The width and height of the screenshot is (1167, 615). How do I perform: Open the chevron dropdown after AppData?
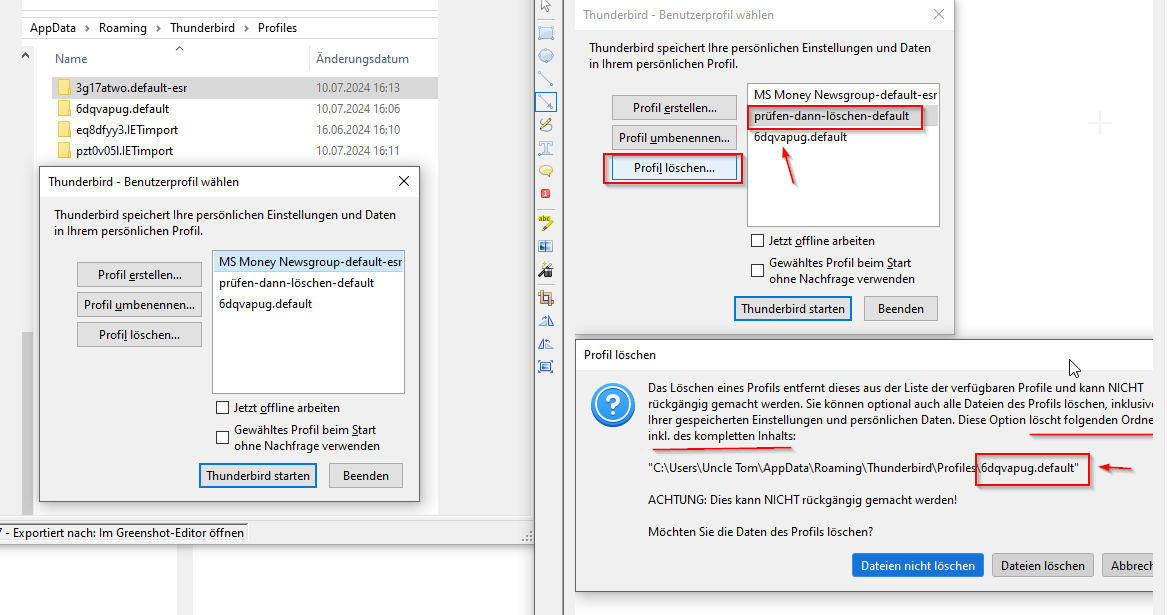(86, 28)
